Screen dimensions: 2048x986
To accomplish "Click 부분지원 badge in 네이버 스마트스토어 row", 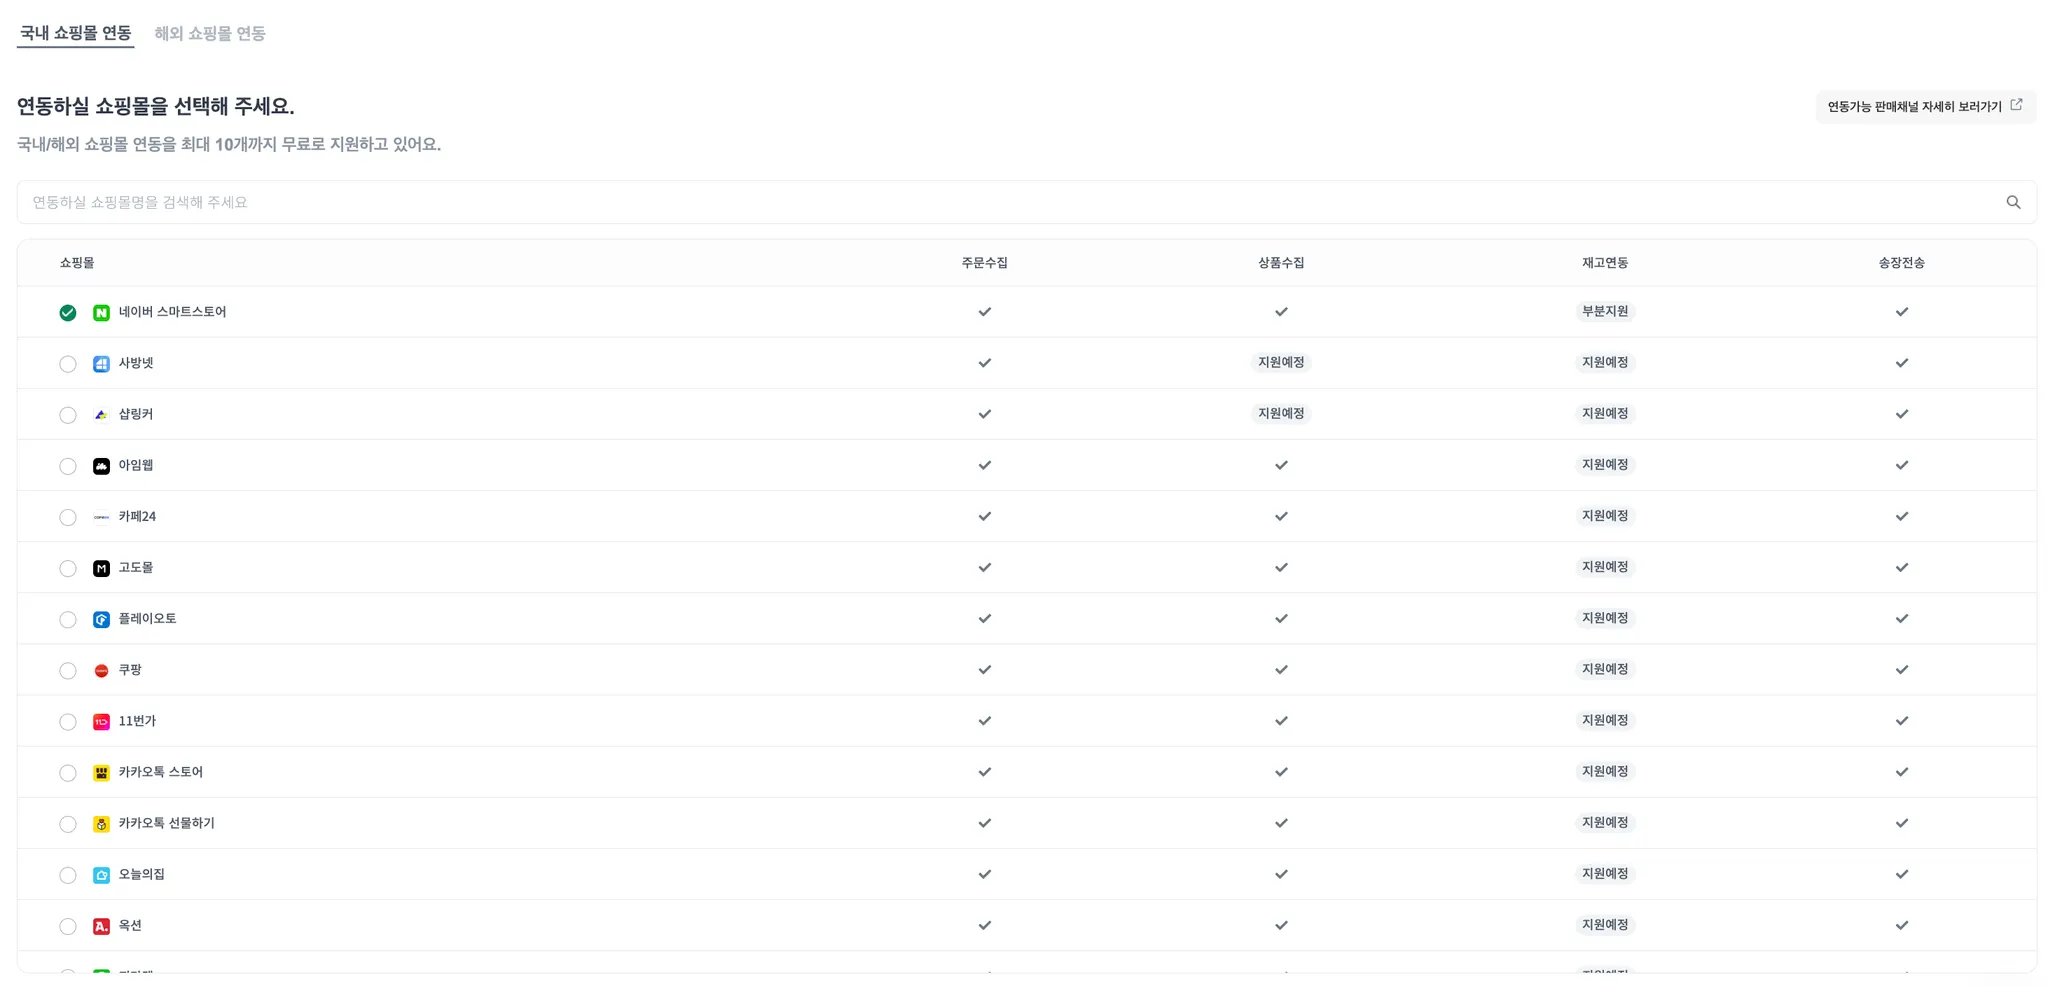I will coord(1605,311).
